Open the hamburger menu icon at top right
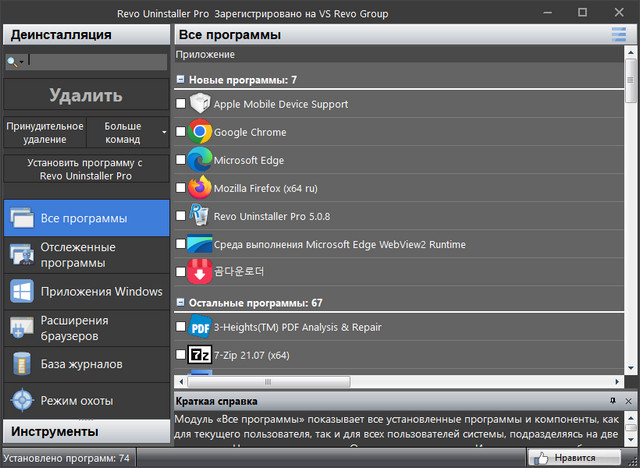This screenshot has height=468, width=640. coord(619,35)
